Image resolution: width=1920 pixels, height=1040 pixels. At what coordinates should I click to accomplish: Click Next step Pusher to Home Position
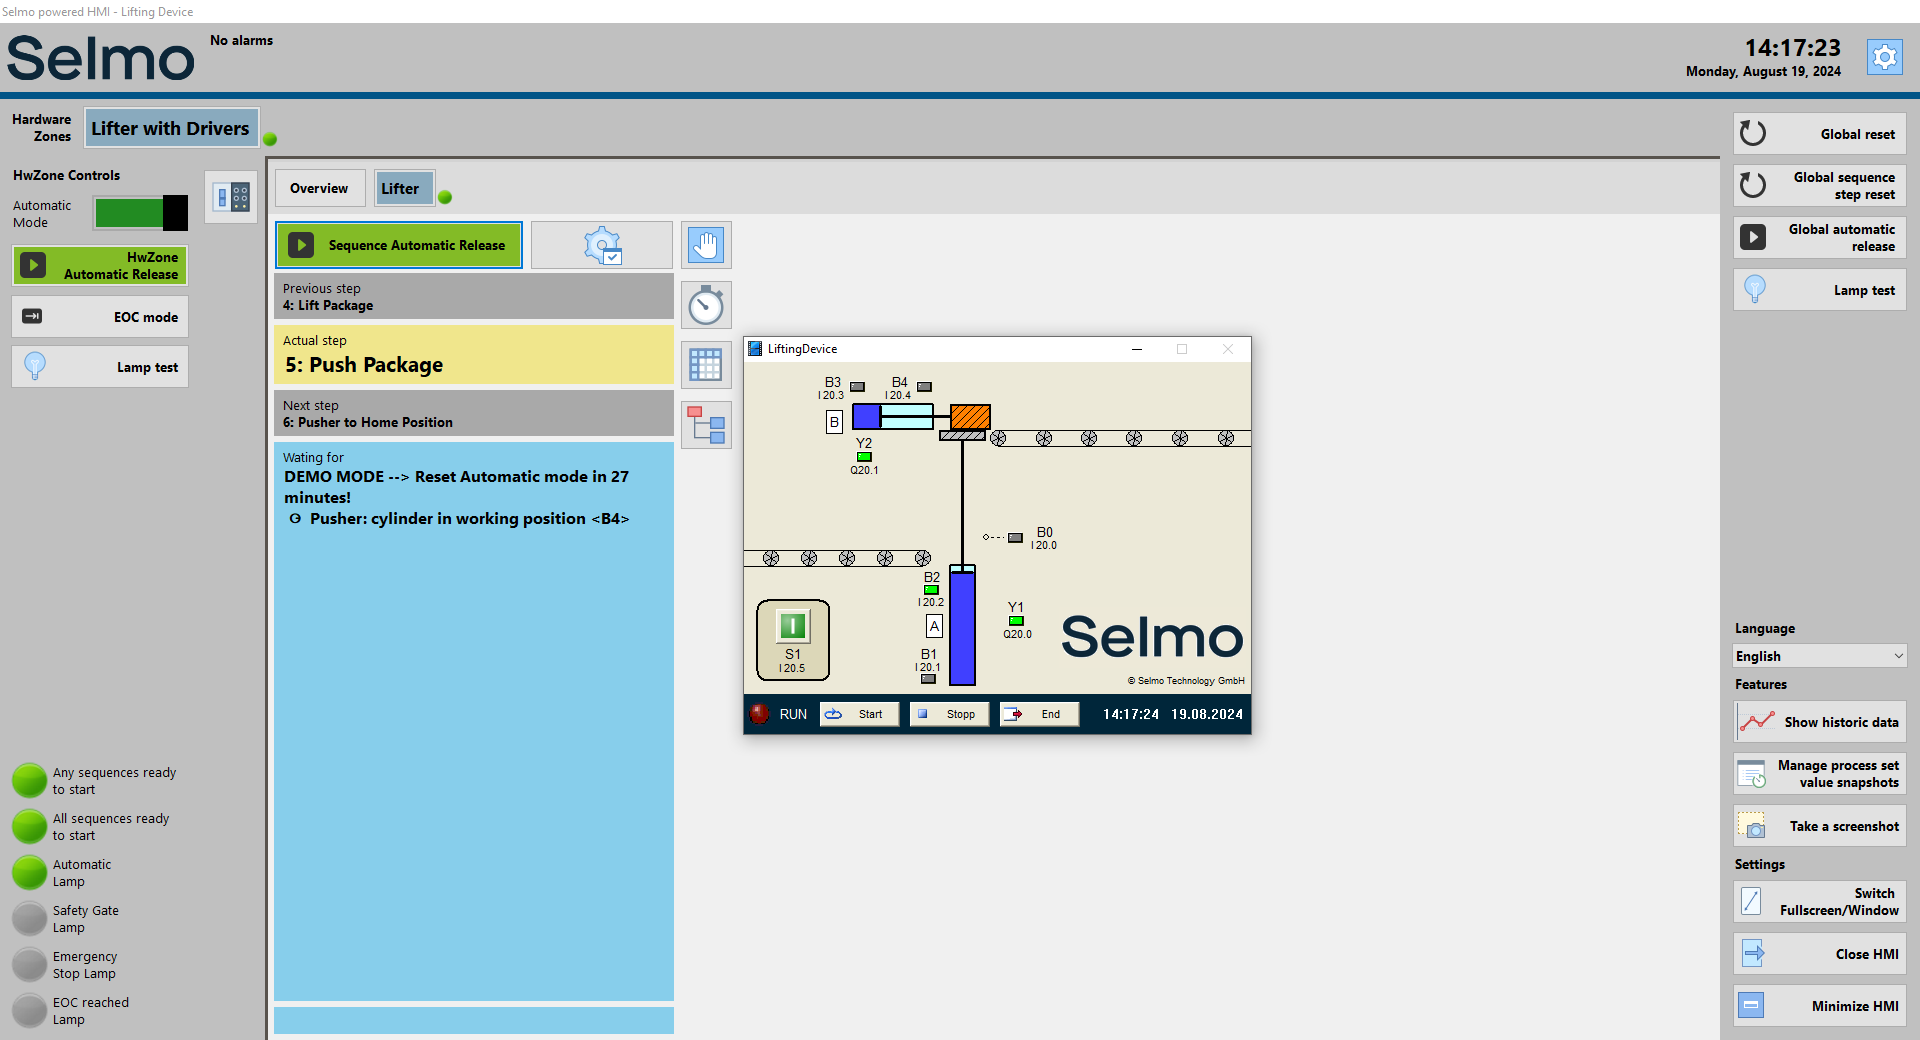coord(474,413)
